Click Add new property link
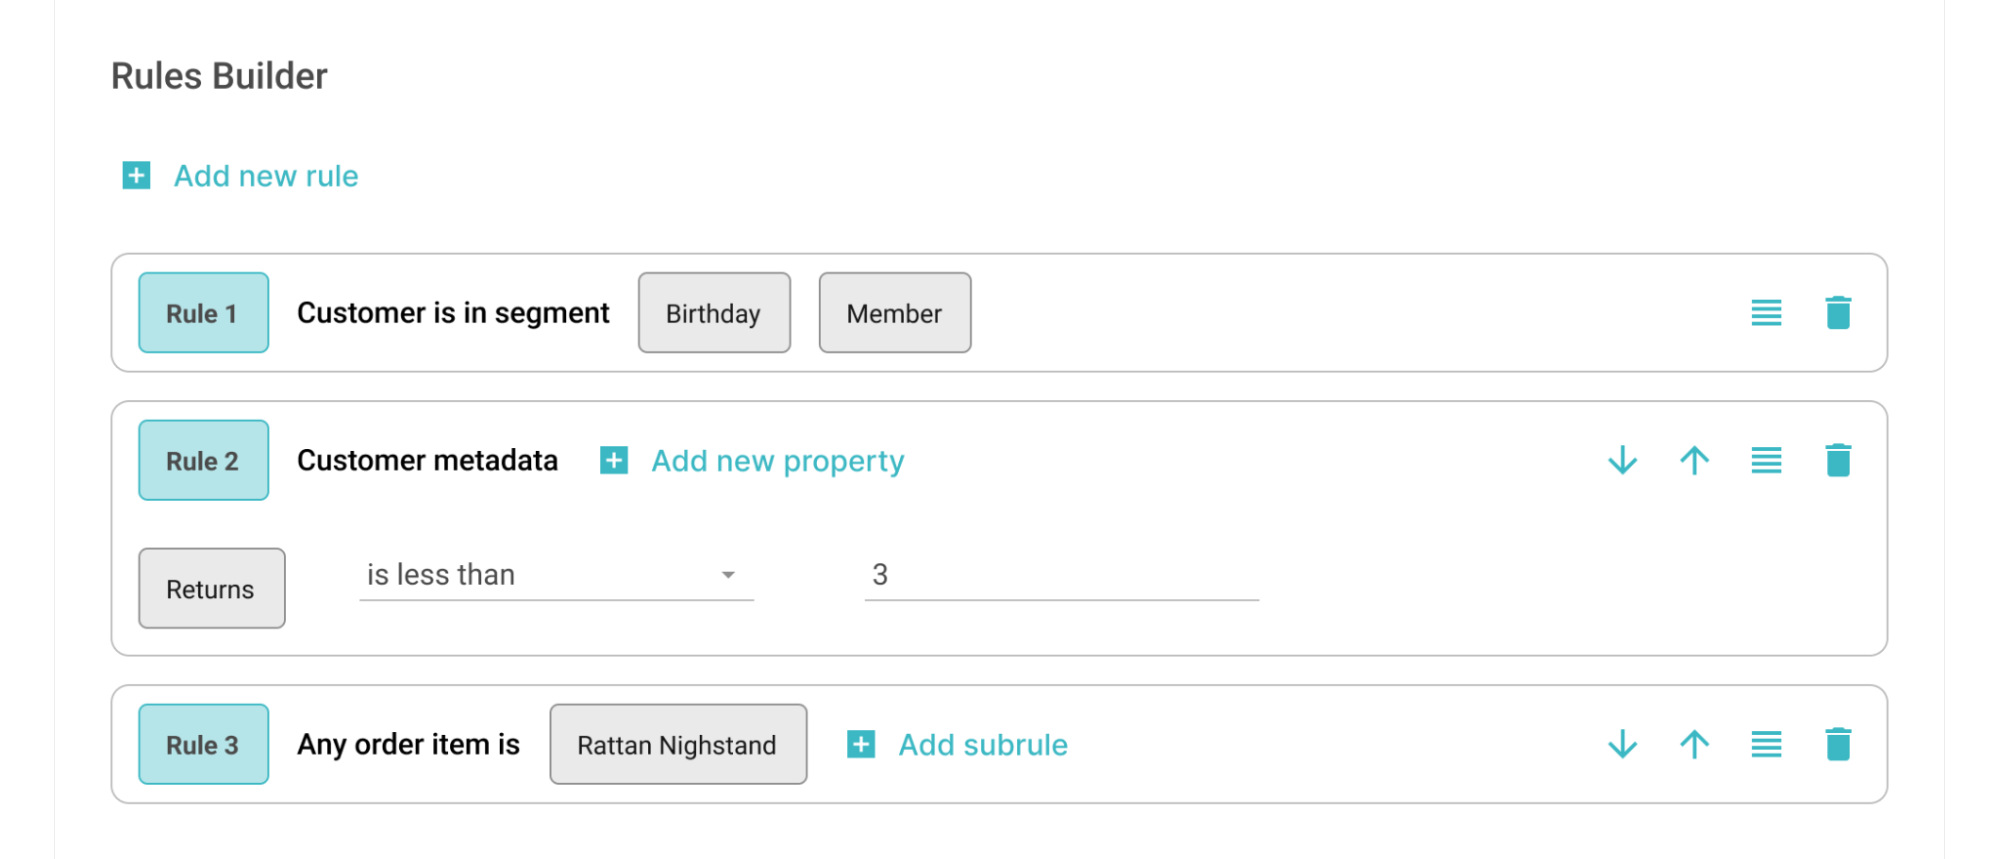 777,461
